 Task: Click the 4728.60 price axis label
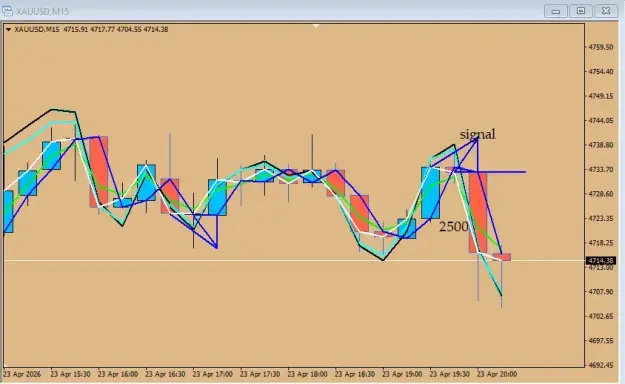click(601, 194)
